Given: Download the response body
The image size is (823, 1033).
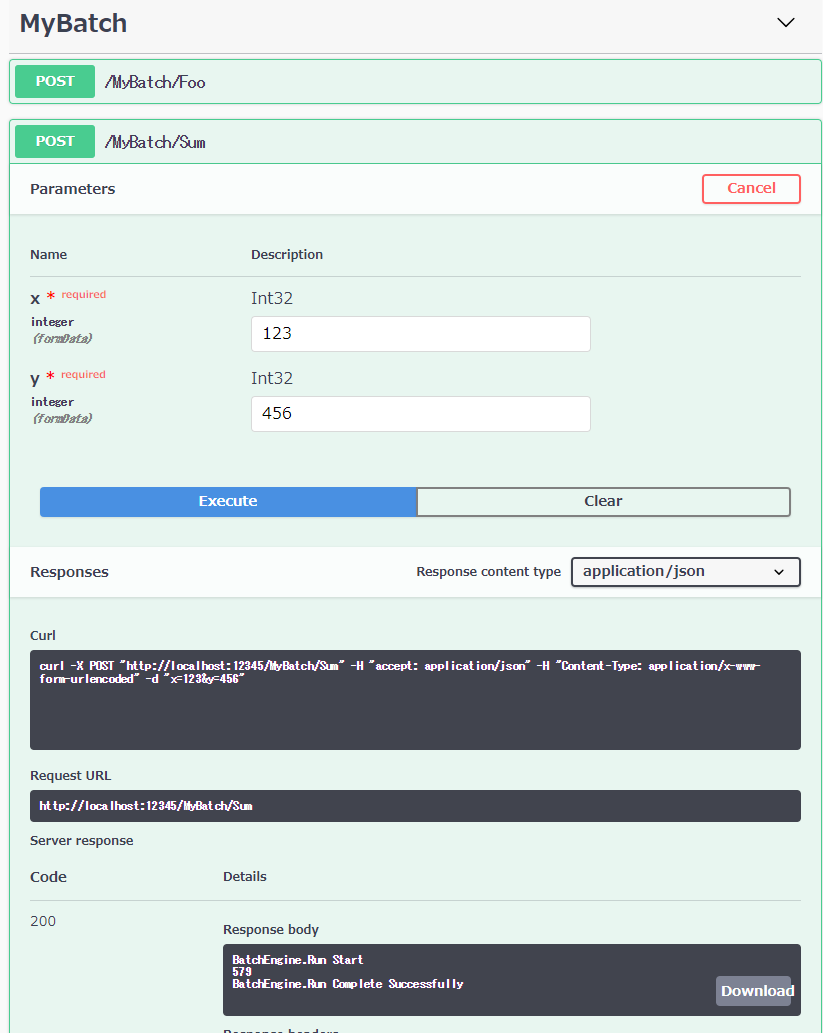Looking at the screenshot, I should coord(754,991).
